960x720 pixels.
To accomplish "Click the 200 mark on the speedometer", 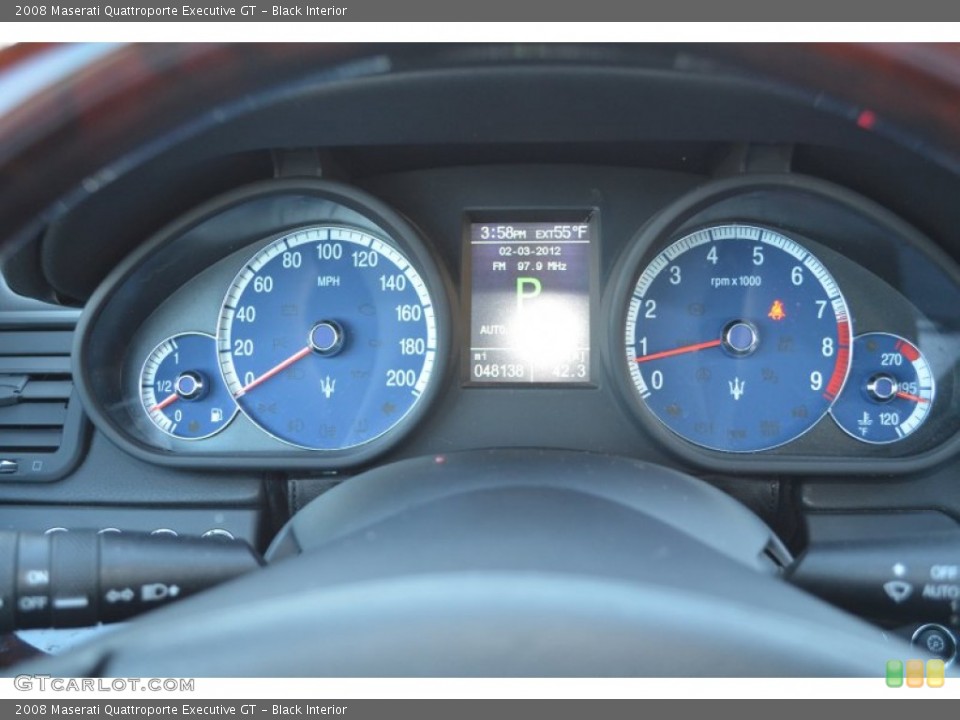I will tap(400, 378).
